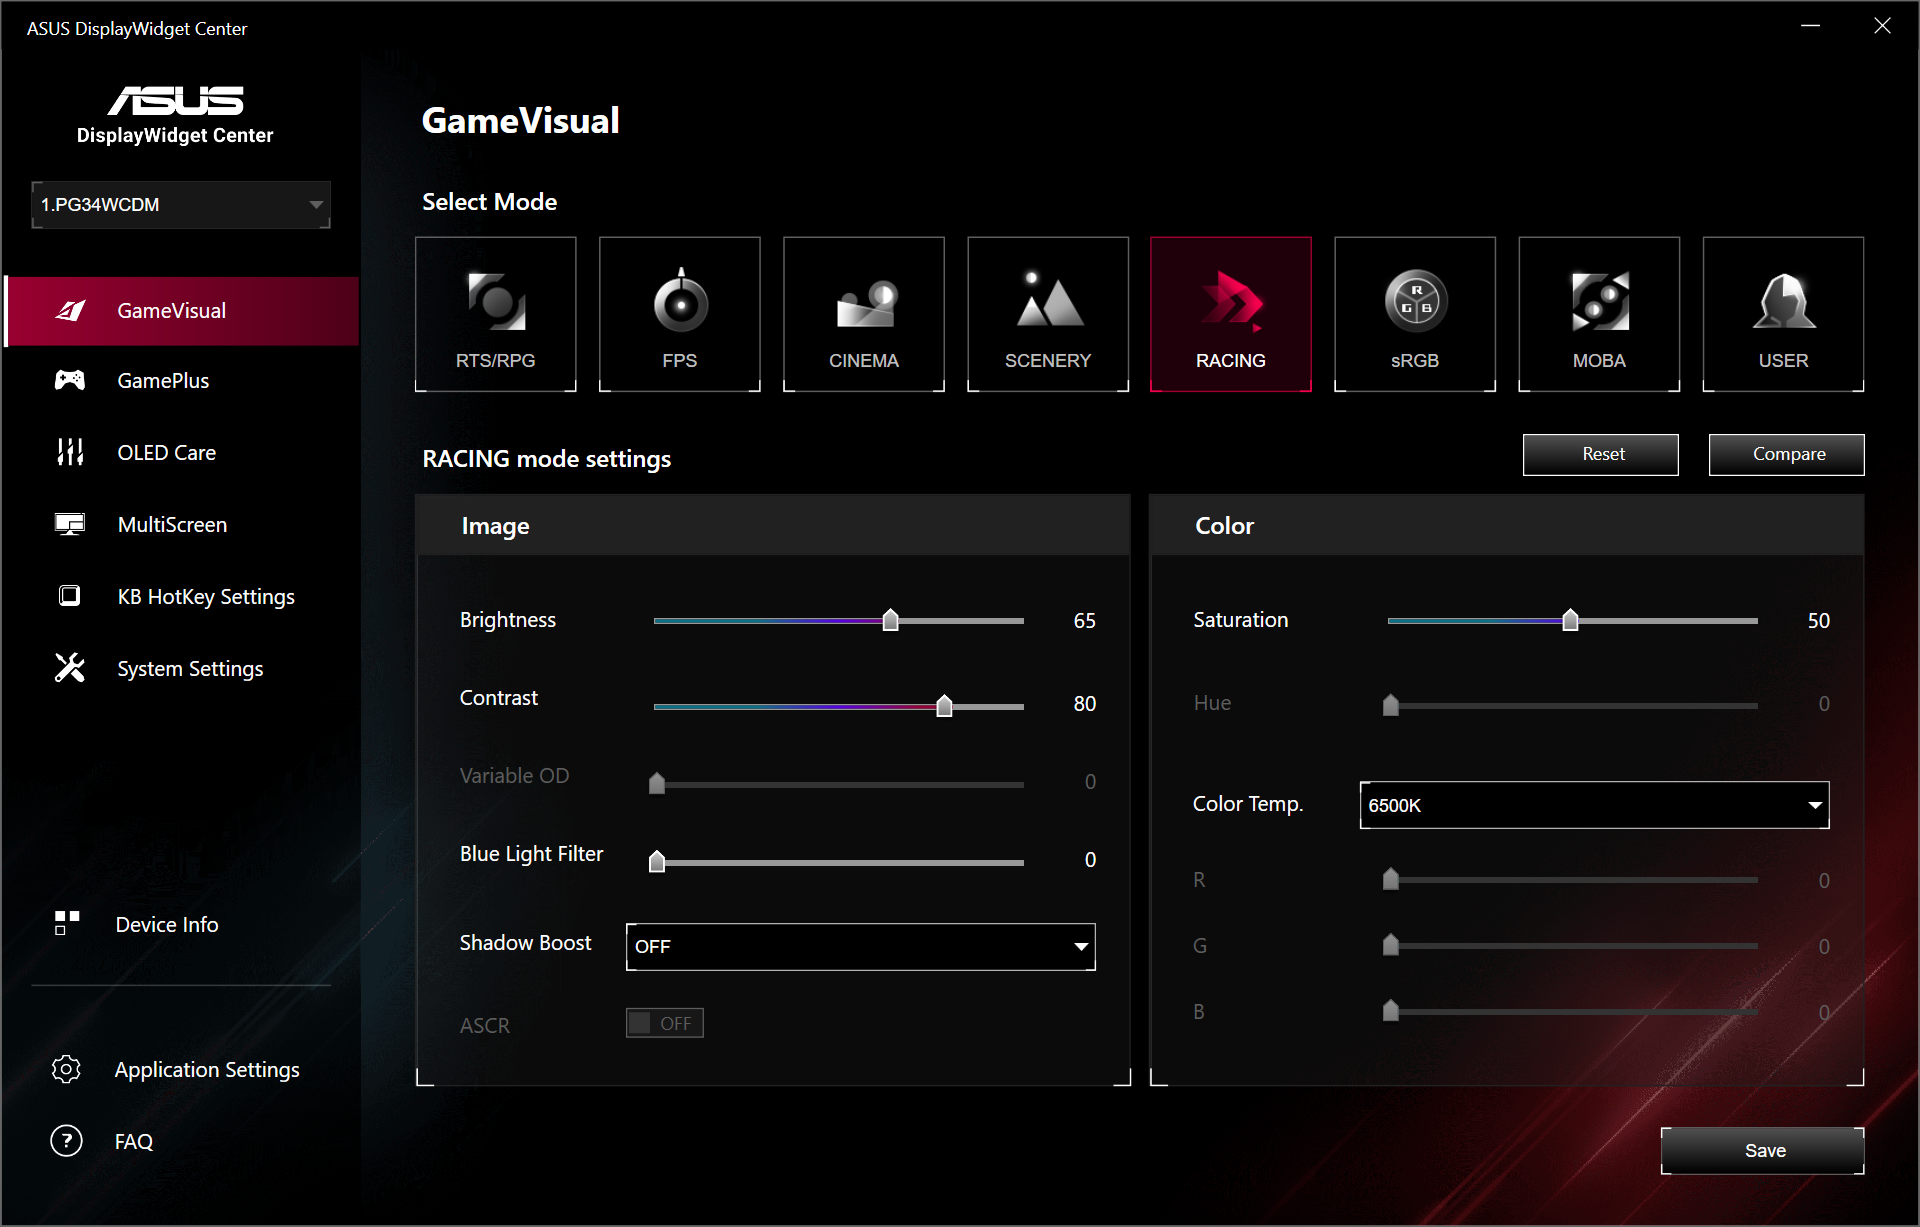The height and width of the screenshot is (1227, 1920).
Task: Switch to the USER mode icon
Action: (1783, 301)
